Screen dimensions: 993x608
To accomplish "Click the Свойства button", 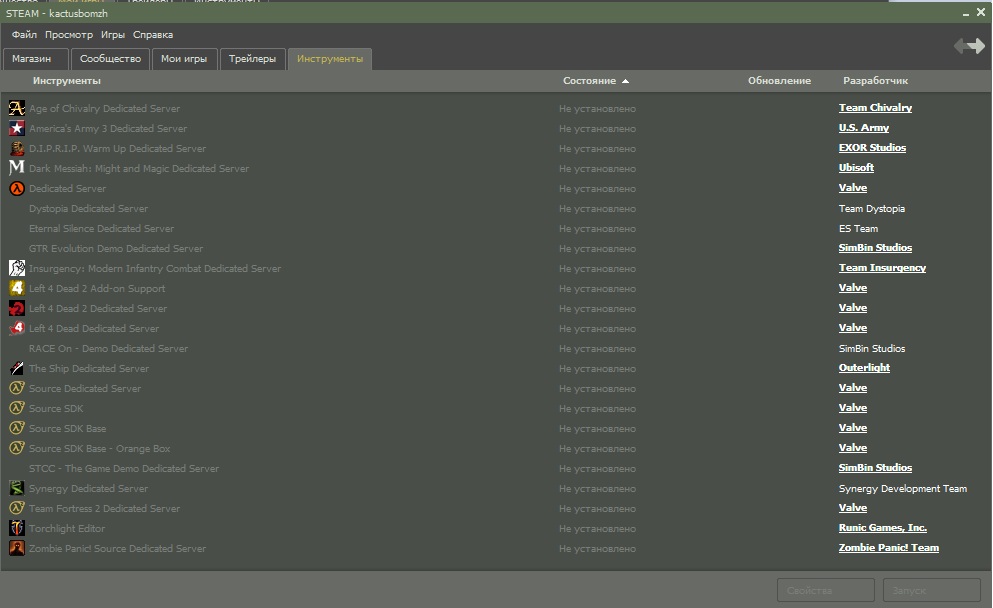I will pyautogui.click(x=826, y=590).
